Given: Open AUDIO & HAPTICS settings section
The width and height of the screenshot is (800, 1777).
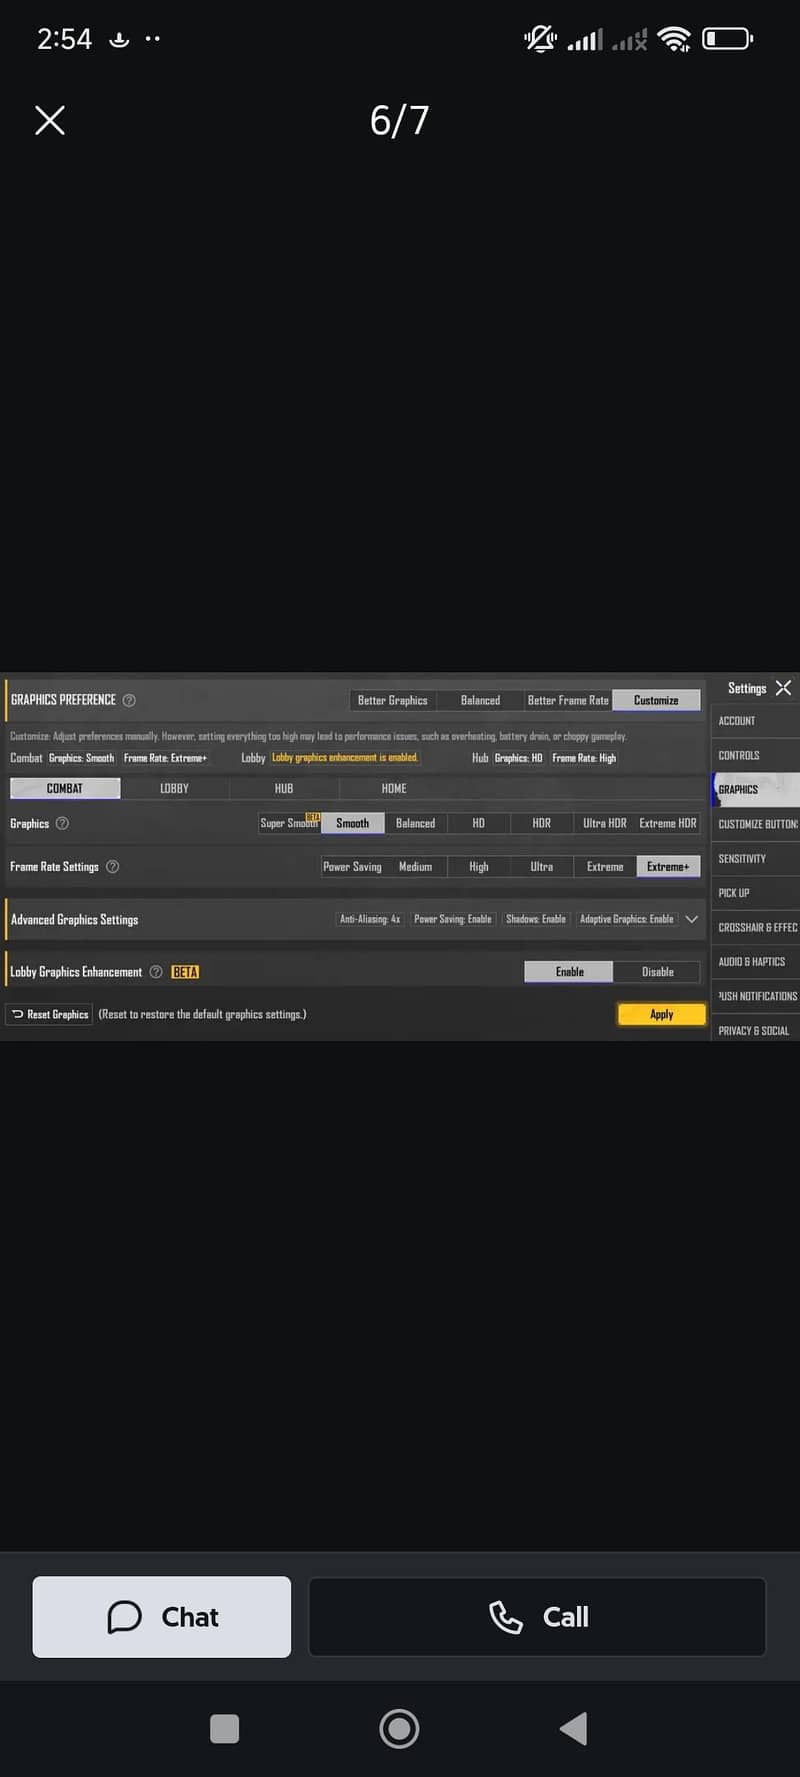Looking at the screenshot, I should [x=755, y=961].
